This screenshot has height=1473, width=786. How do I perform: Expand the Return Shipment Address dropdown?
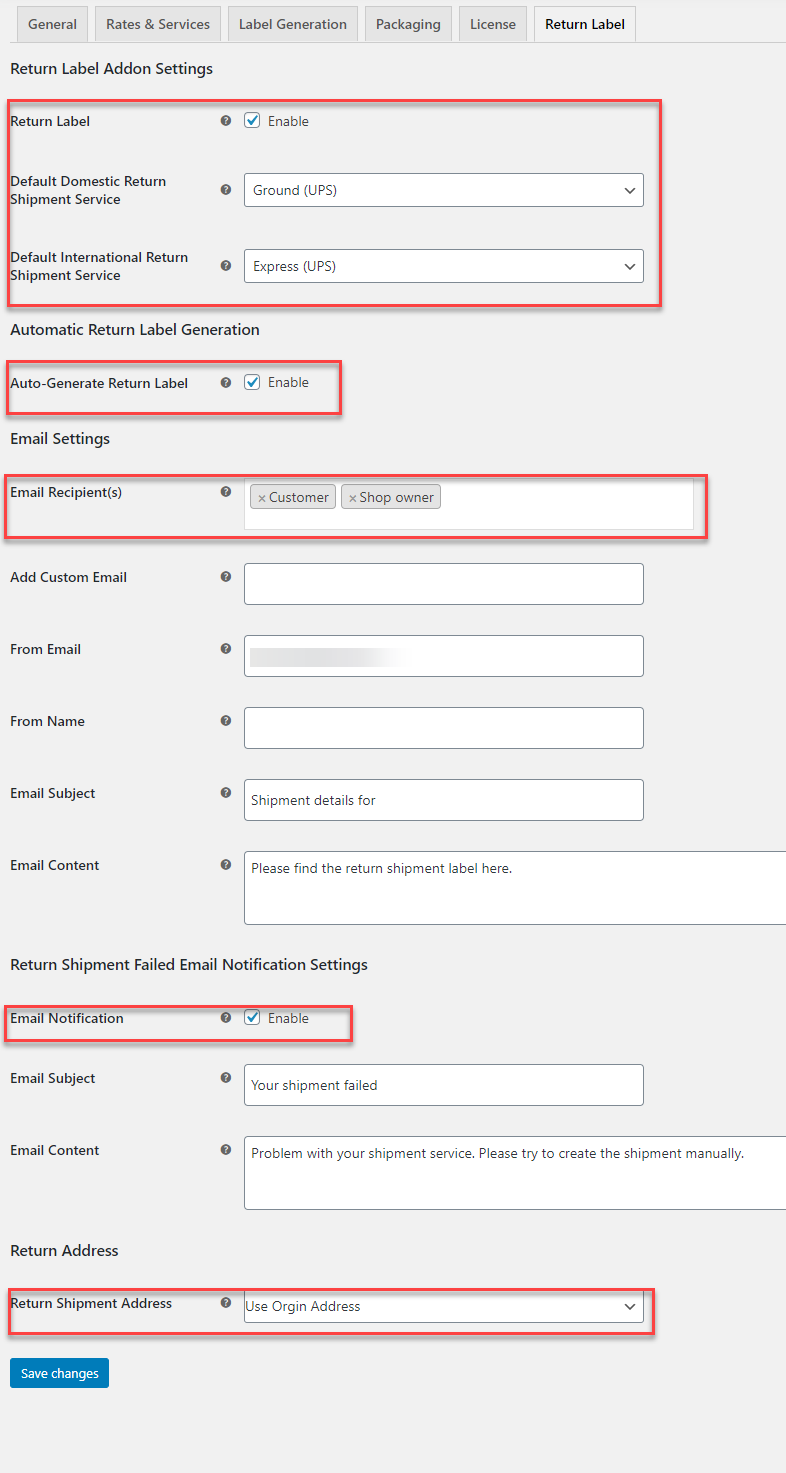443,1306
